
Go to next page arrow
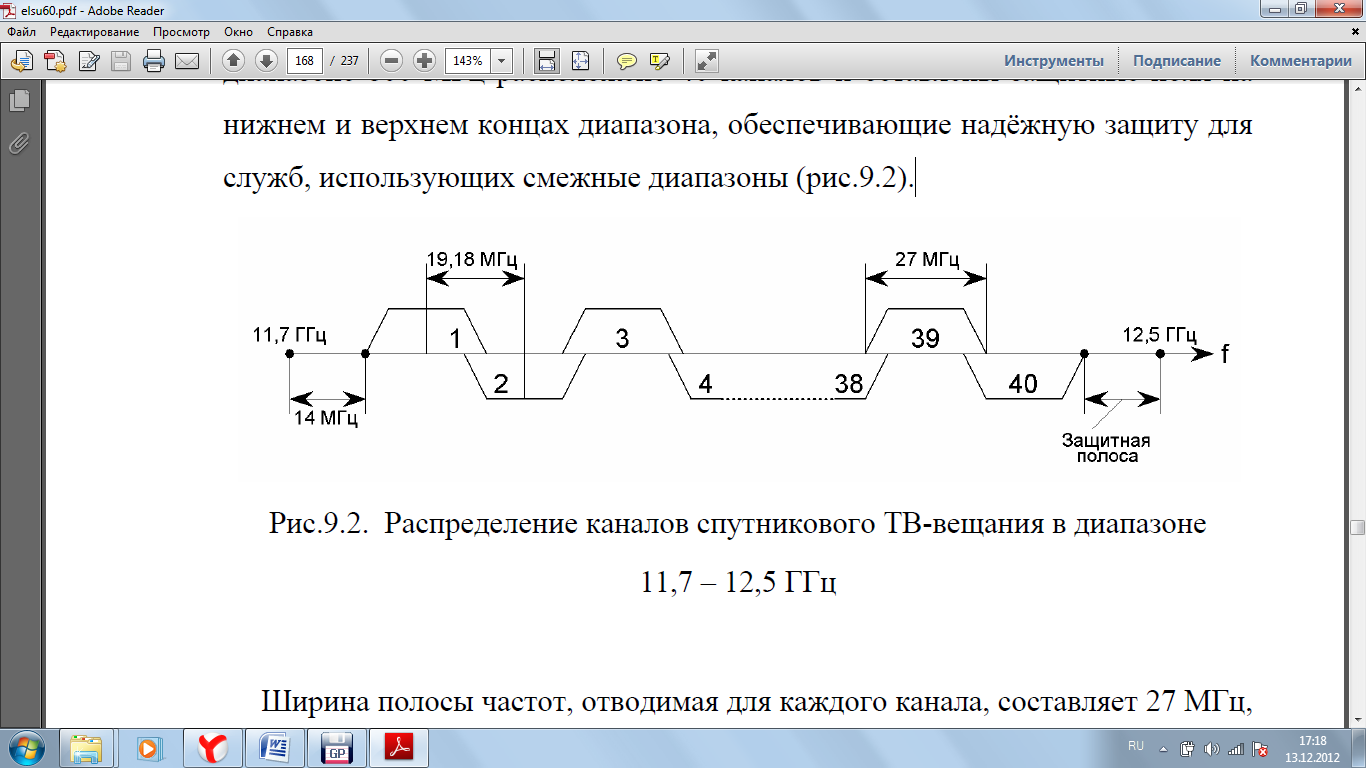(266, 61)
